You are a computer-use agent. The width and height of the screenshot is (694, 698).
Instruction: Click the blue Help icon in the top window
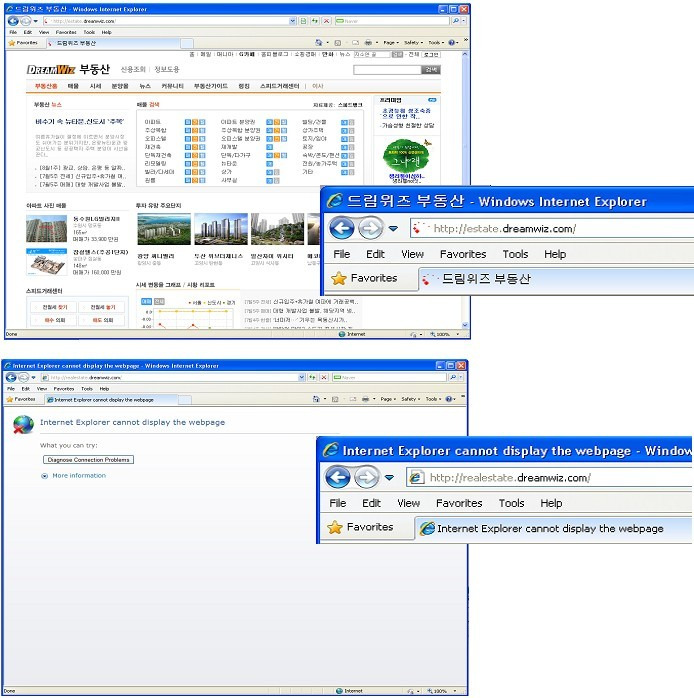click(x=451, y=43)
